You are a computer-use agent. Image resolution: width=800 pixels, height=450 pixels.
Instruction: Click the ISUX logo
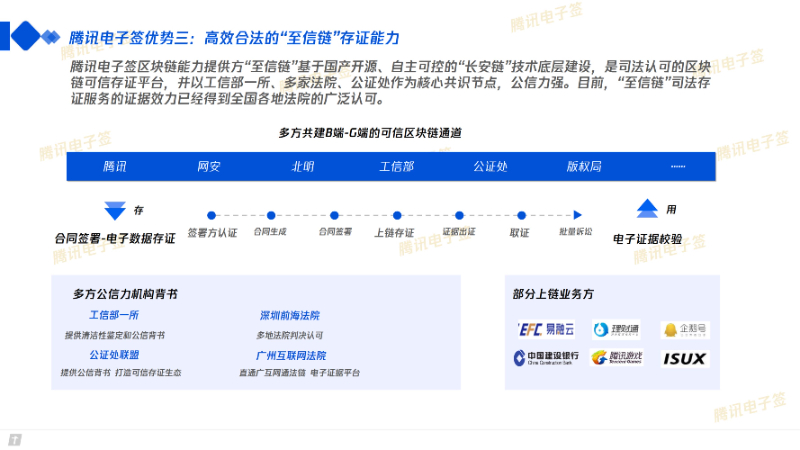point(685,359)
